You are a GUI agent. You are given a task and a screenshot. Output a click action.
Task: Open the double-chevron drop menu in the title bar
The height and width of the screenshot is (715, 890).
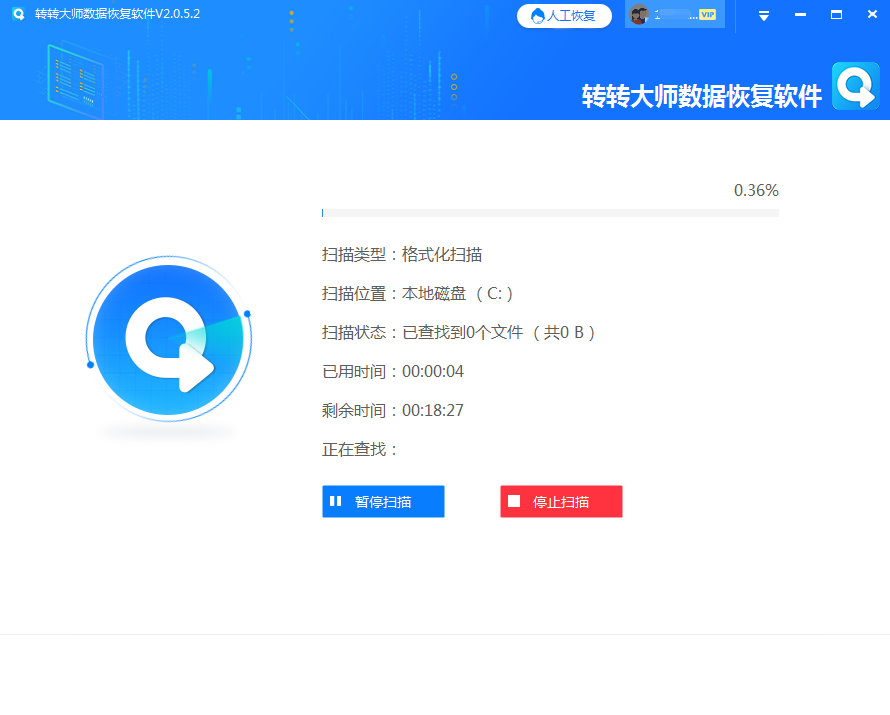(762, 15)
